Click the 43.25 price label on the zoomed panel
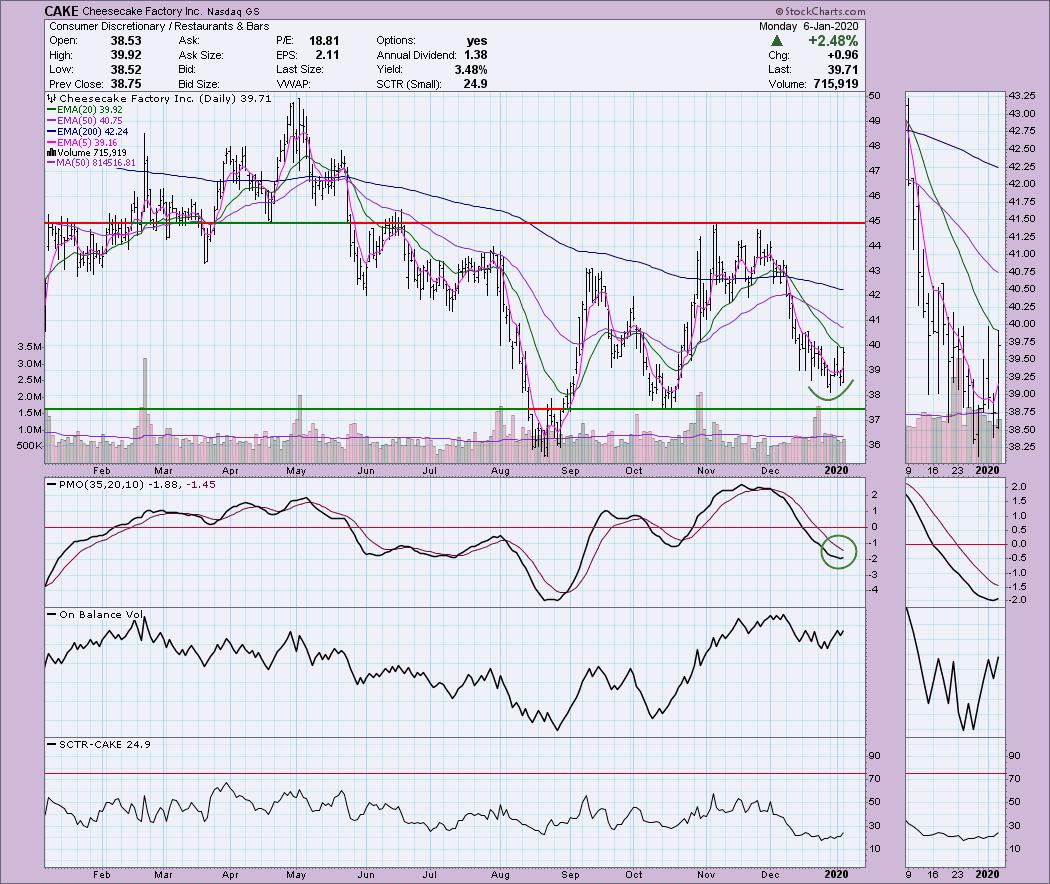 point(1022,96)
